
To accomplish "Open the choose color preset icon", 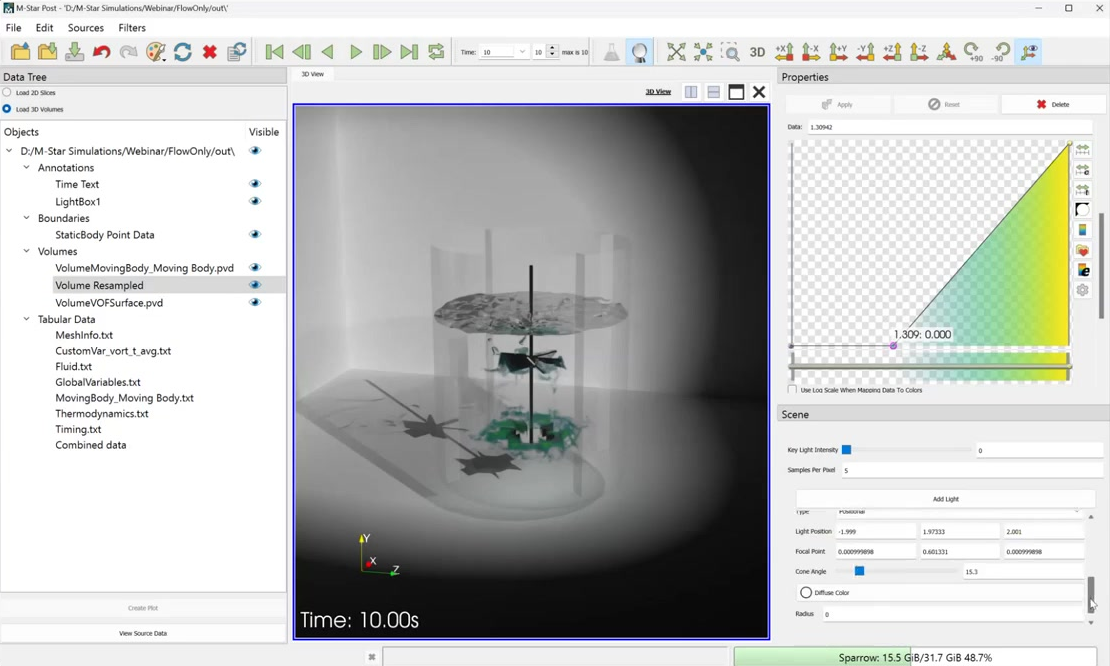I will 1082,230.
